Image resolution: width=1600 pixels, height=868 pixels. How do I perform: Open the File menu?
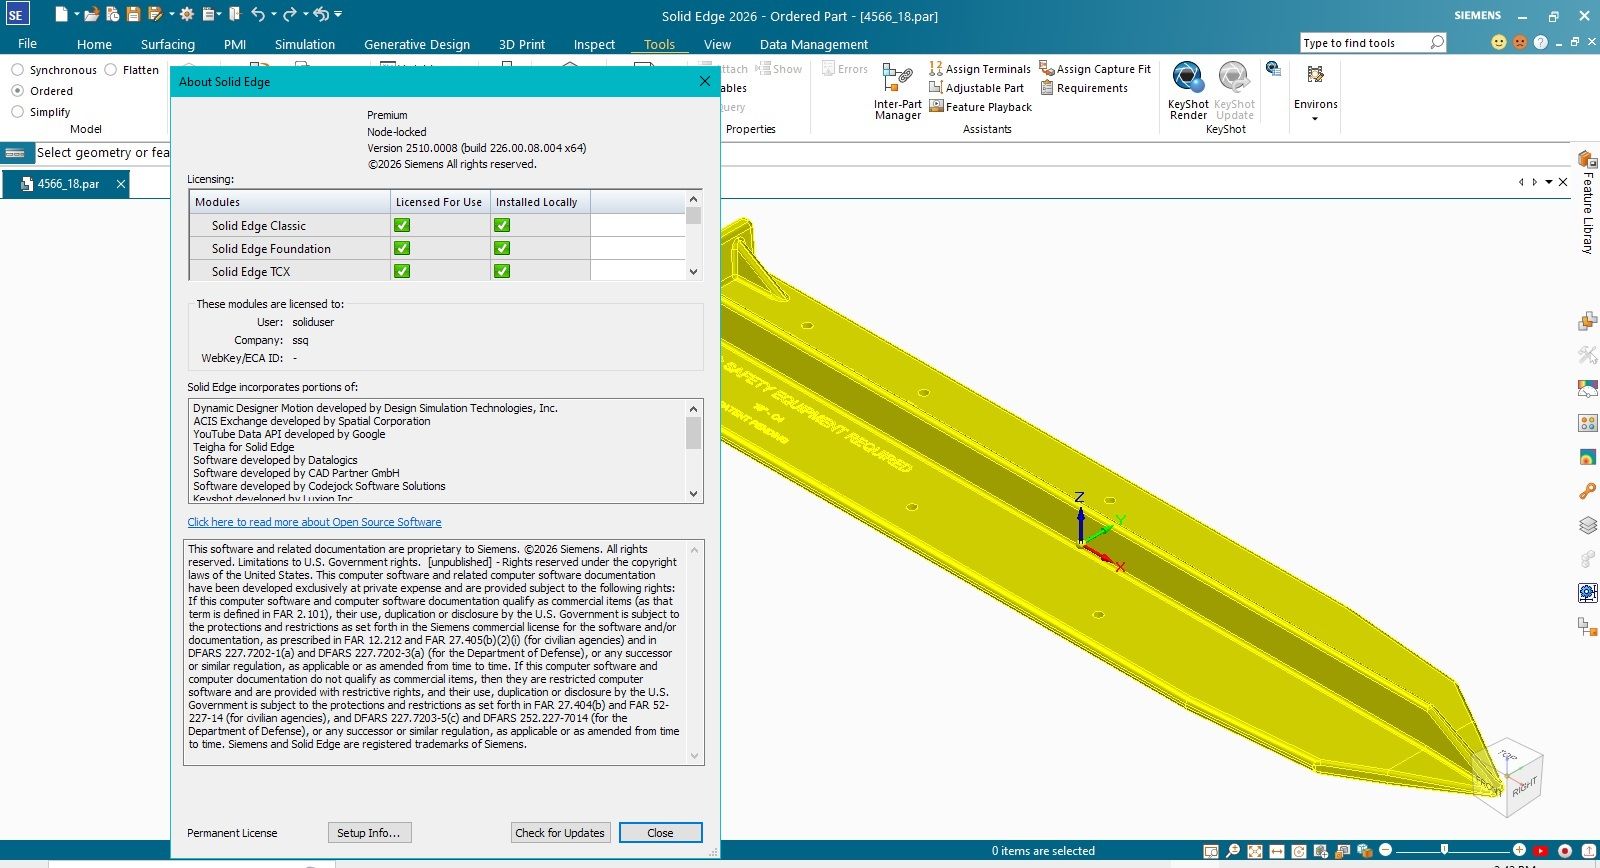coord(27,43)
